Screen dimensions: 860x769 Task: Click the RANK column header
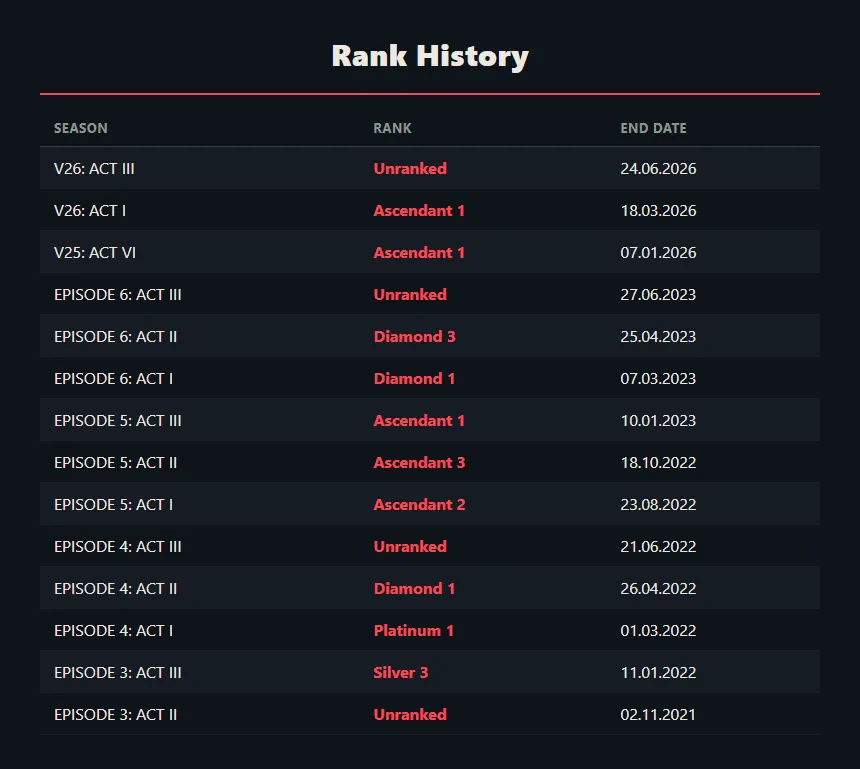[392, 128]
